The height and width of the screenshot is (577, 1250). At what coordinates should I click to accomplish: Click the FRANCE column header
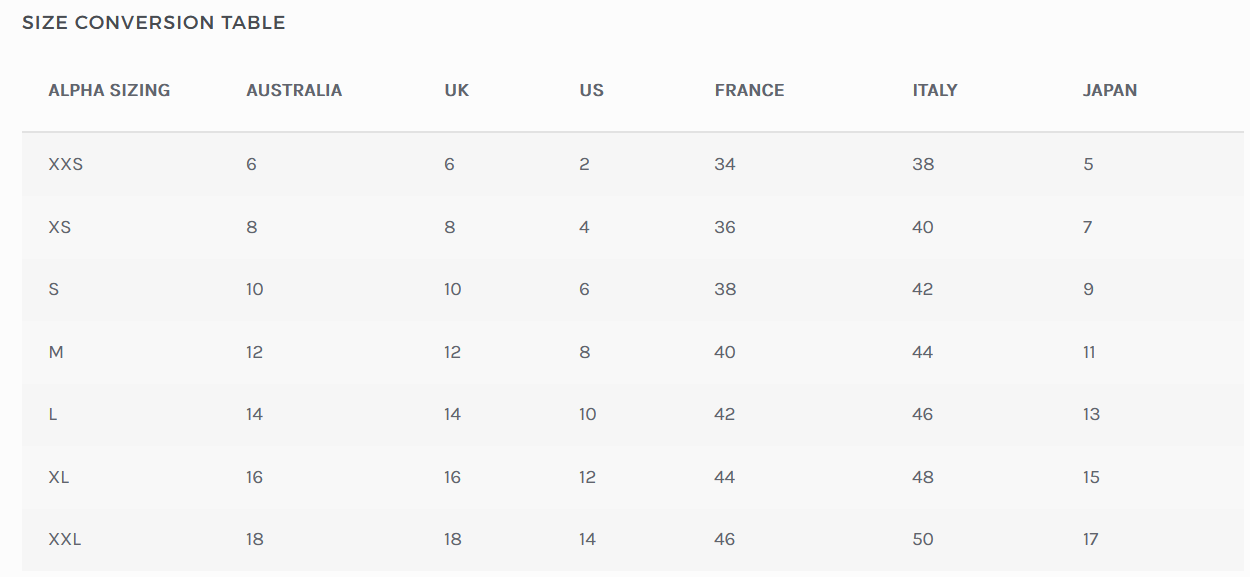pos(749,90)
